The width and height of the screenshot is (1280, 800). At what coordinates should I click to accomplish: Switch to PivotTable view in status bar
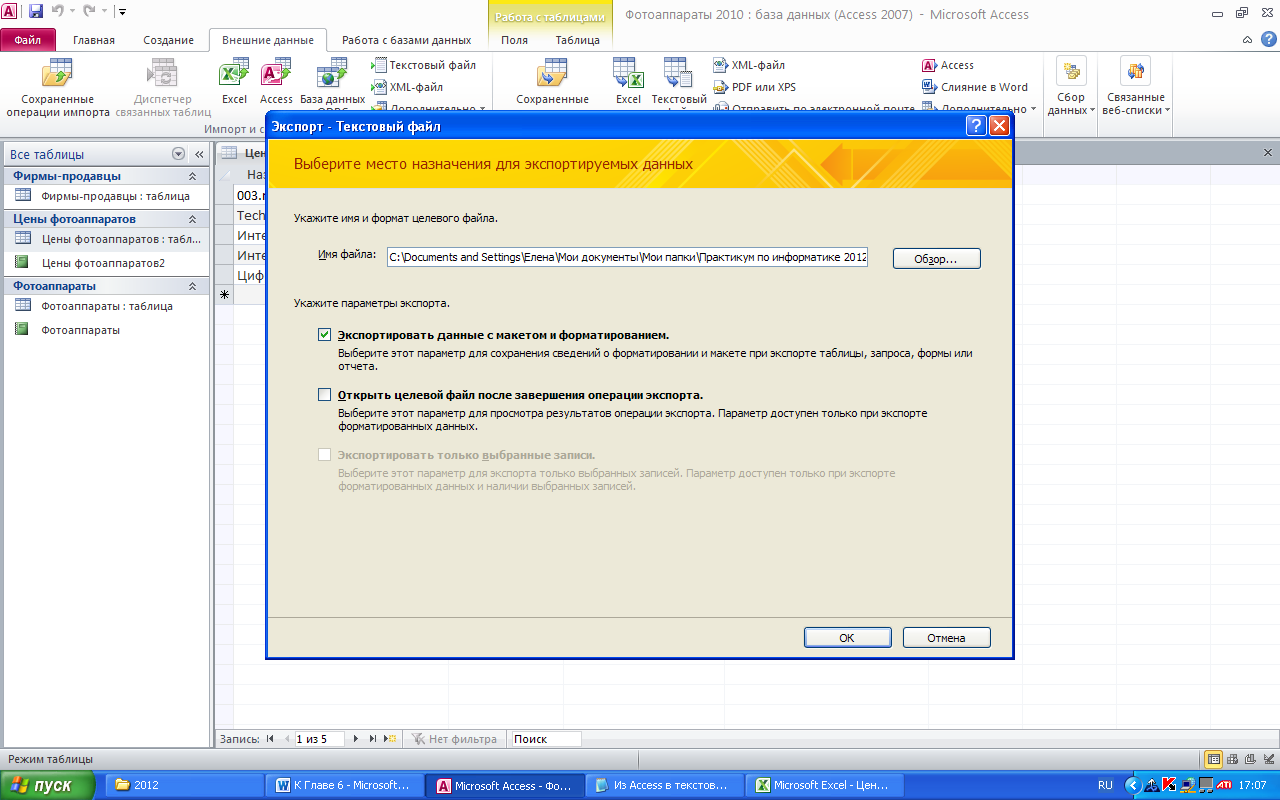click(1232, 759)
